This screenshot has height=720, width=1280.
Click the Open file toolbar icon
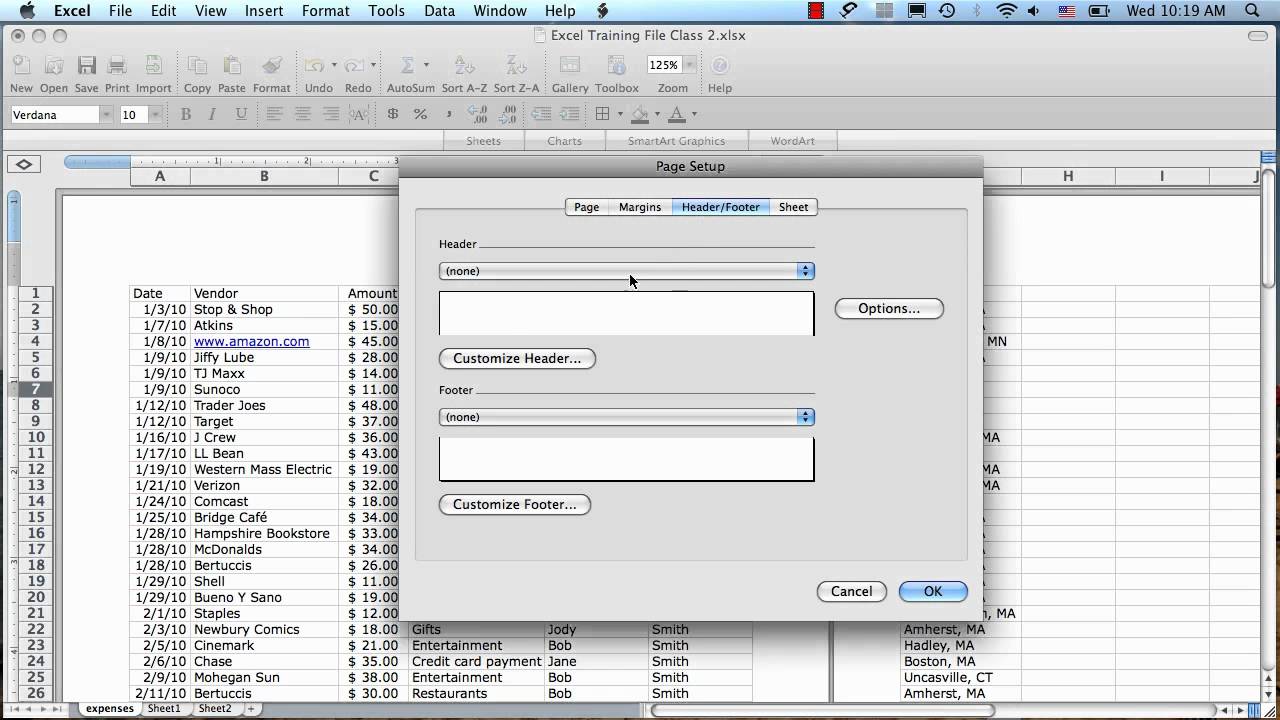coord(54,66)
